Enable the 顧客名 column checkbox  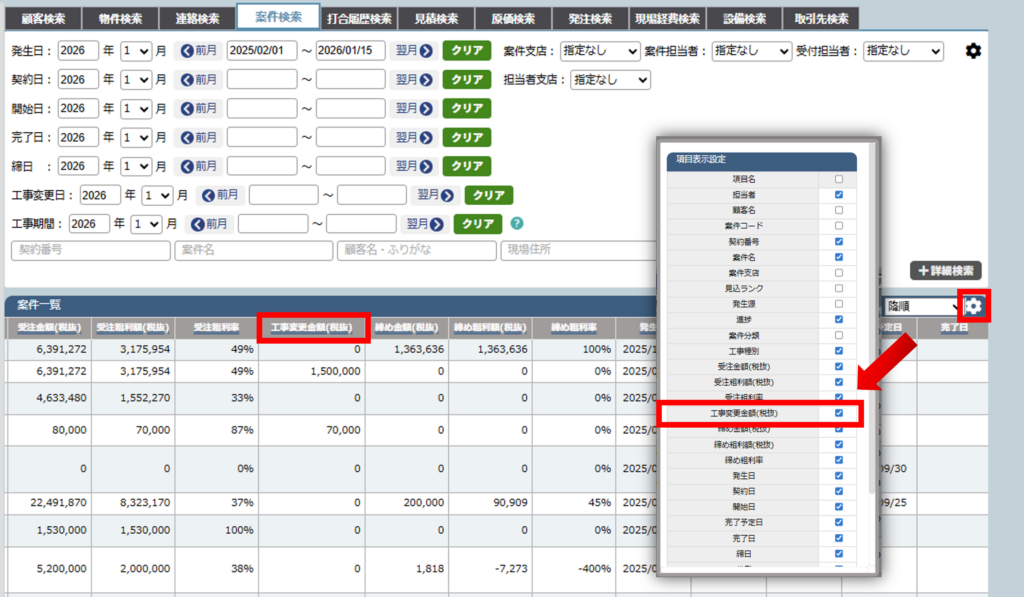(x=838, y=210)
